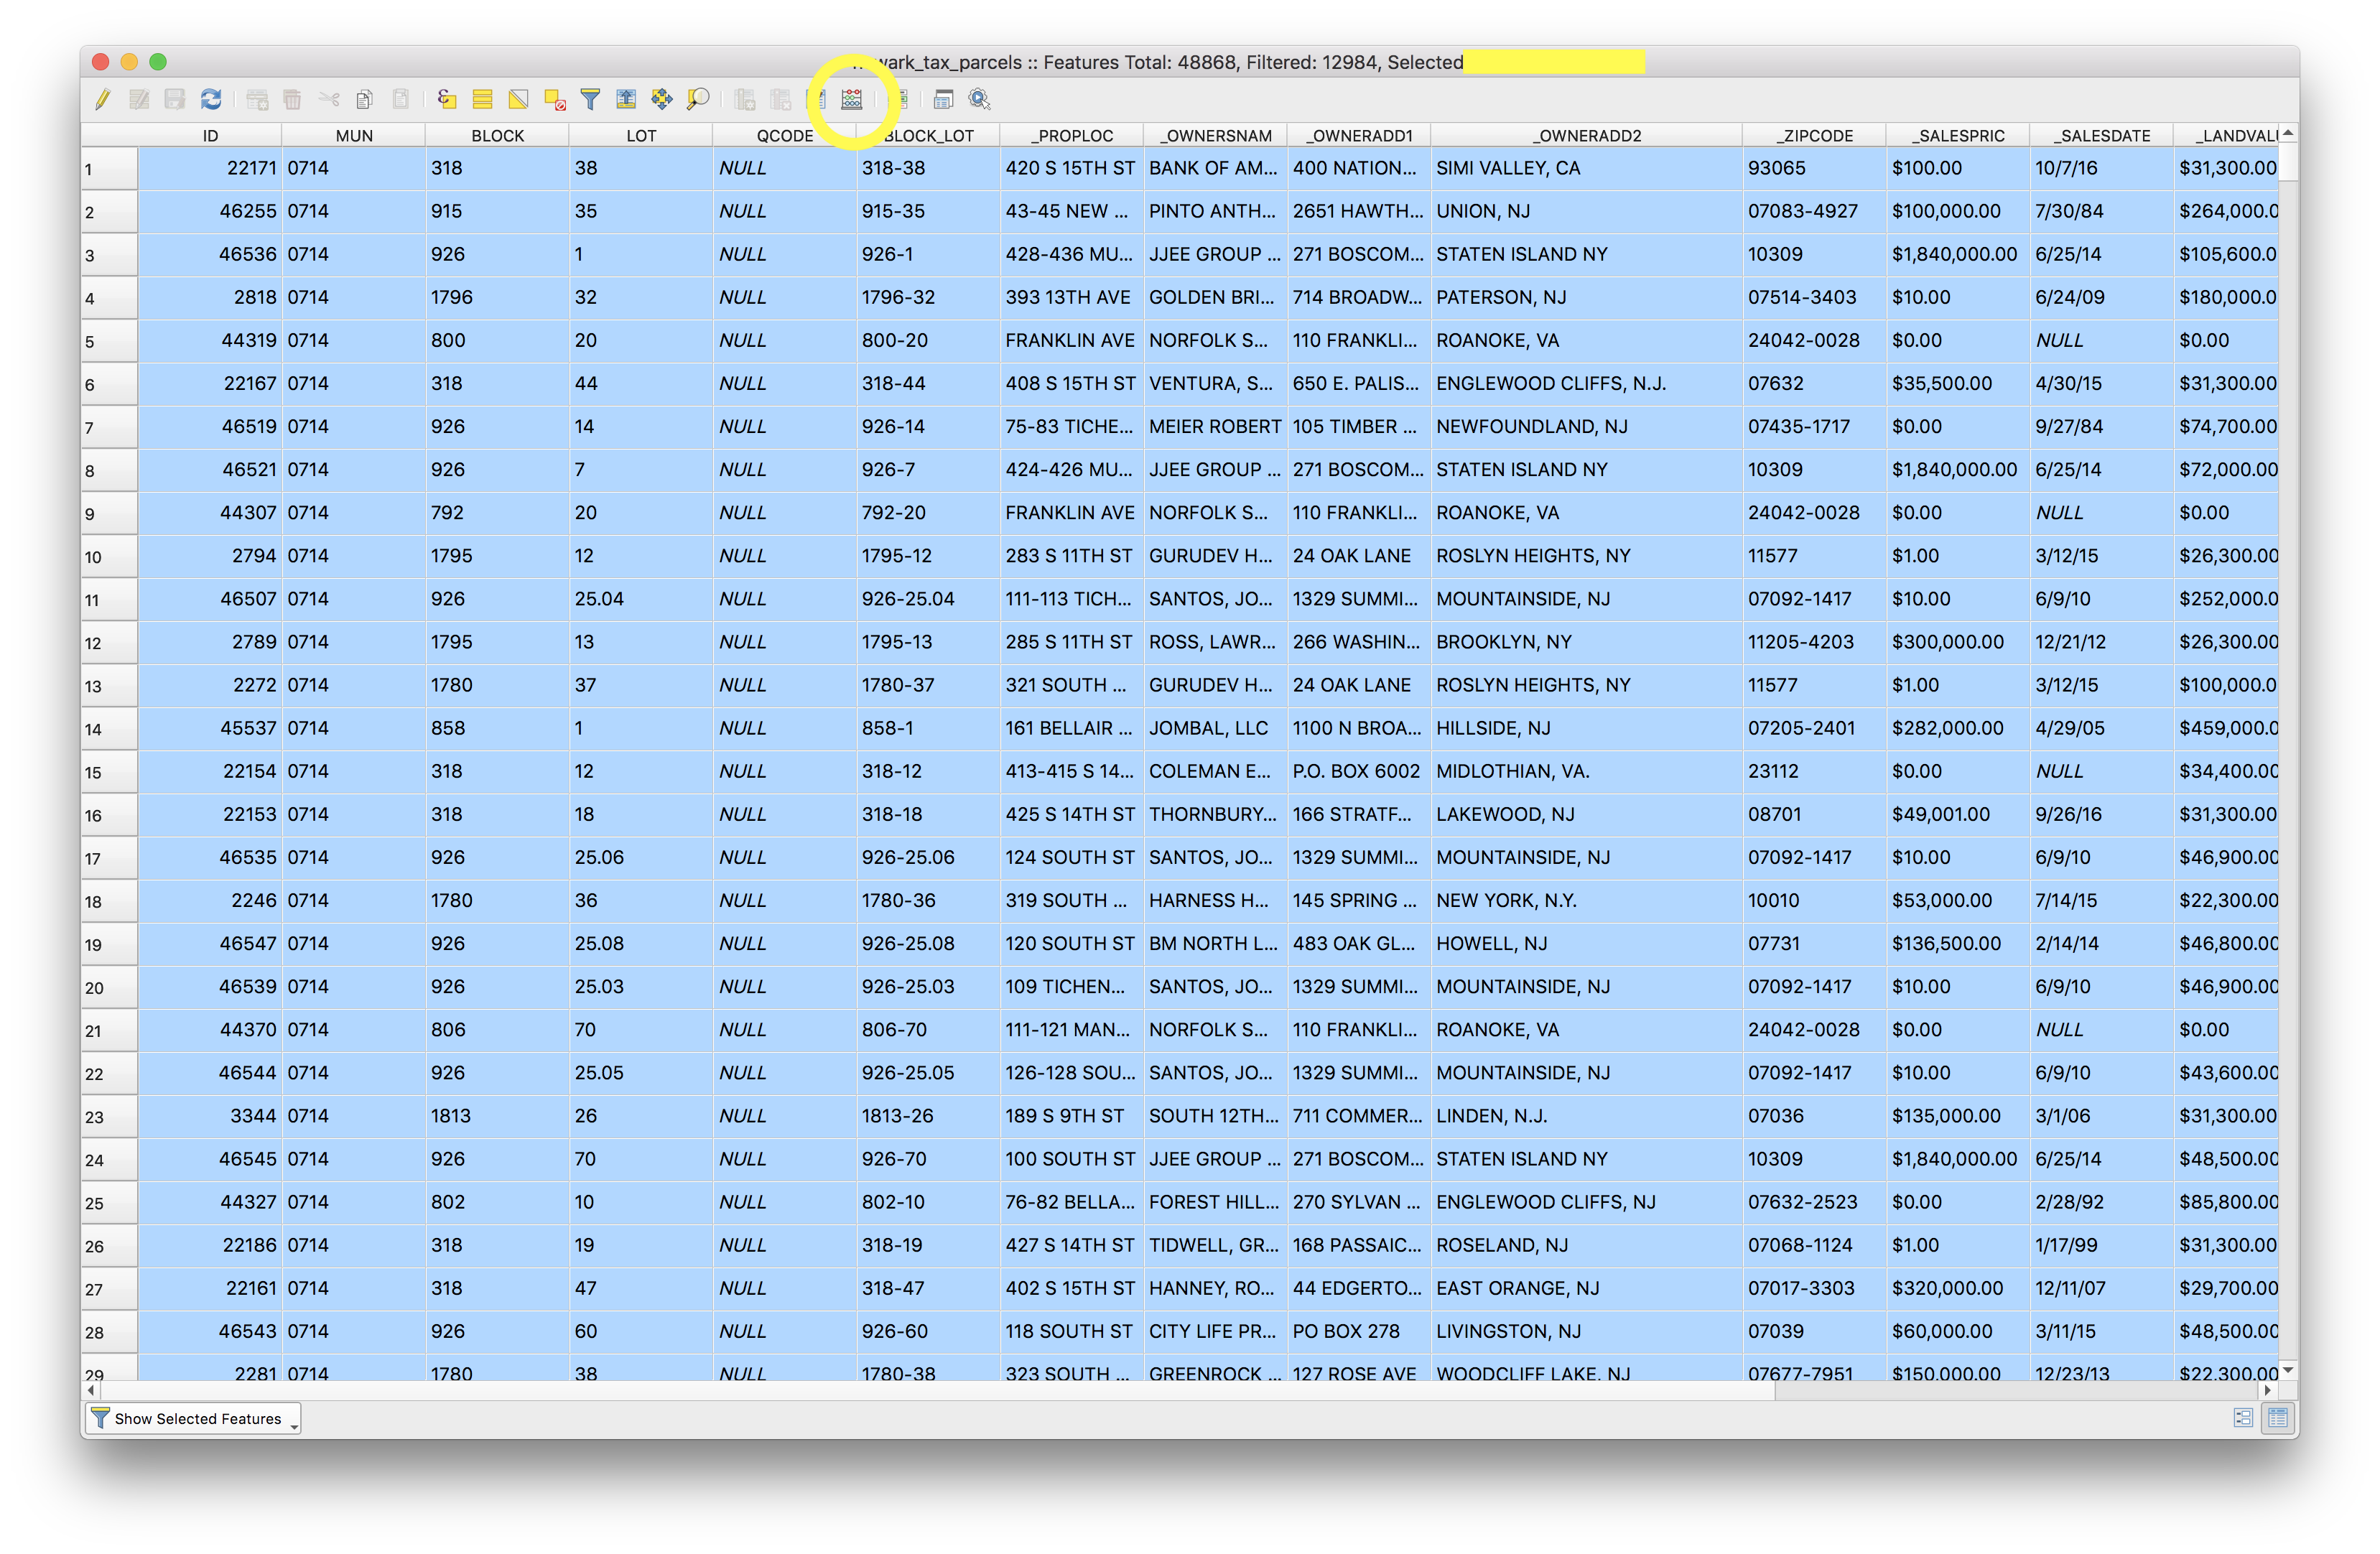Open the Actions gear menu icon
Screen dimensions: 2380x1554
tap(979, 99)
